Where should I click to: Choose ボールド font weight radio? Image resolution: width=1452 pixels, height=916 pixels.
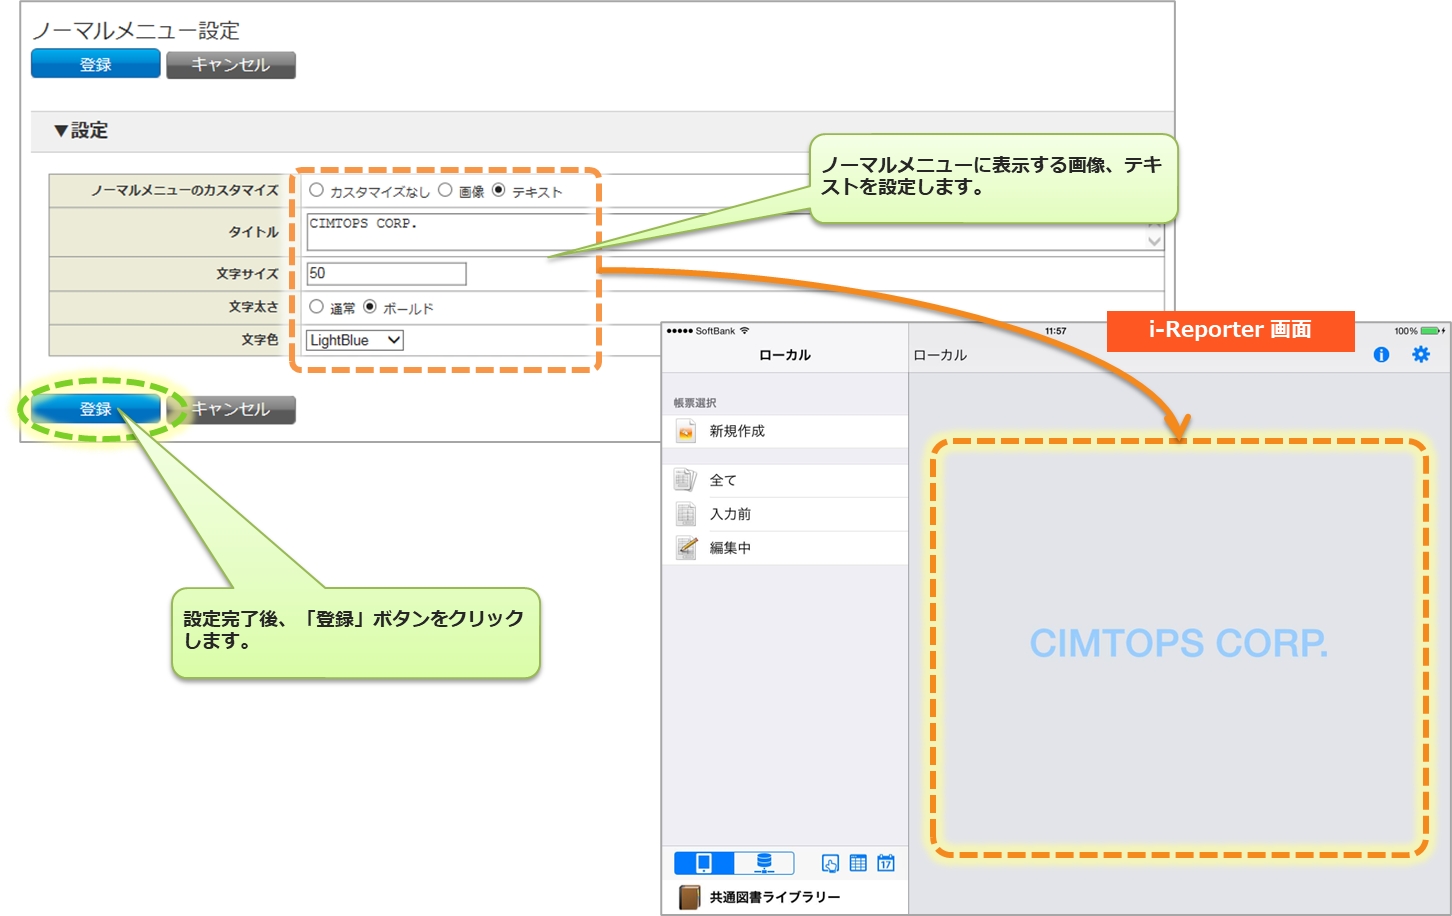370,307
